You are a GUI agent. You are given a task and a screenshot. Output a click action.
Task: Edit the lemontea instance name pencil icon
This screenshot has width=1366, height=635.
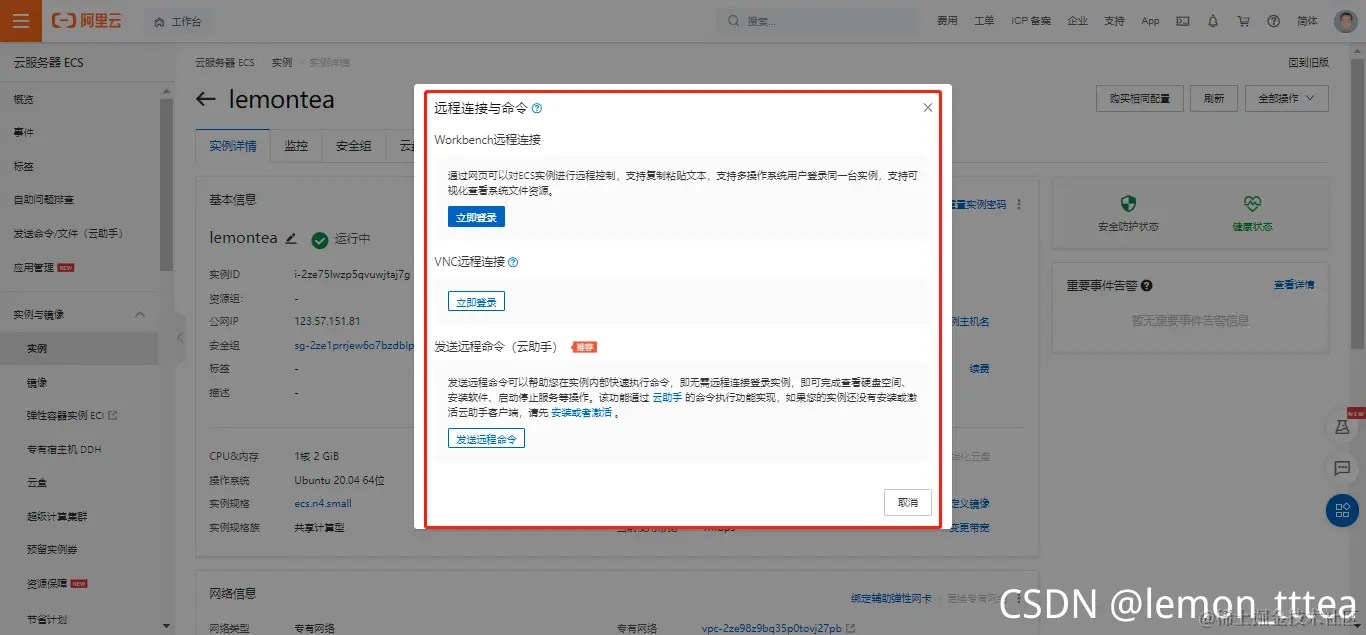pos(291,238)
